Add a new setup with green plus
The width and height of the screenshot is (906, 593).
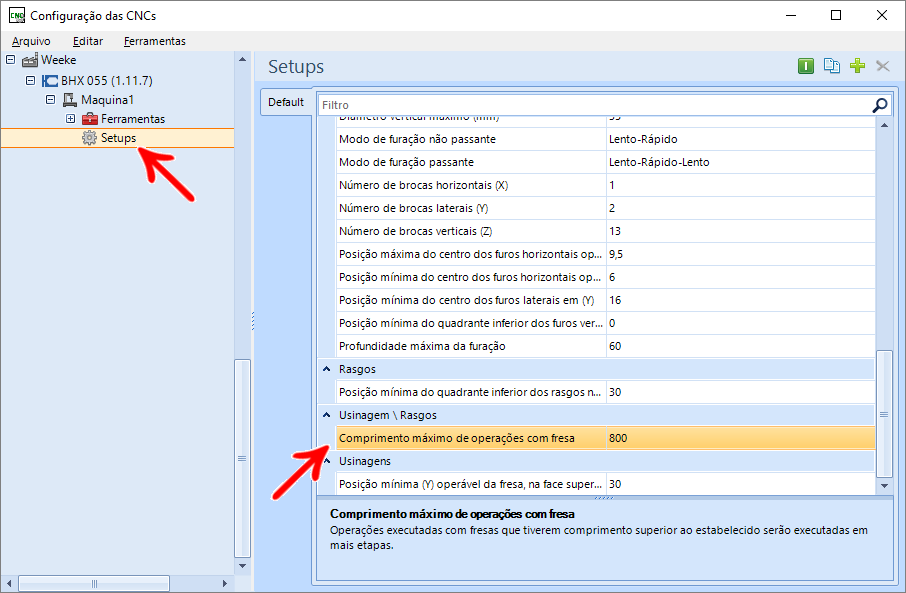coord(857,66)
